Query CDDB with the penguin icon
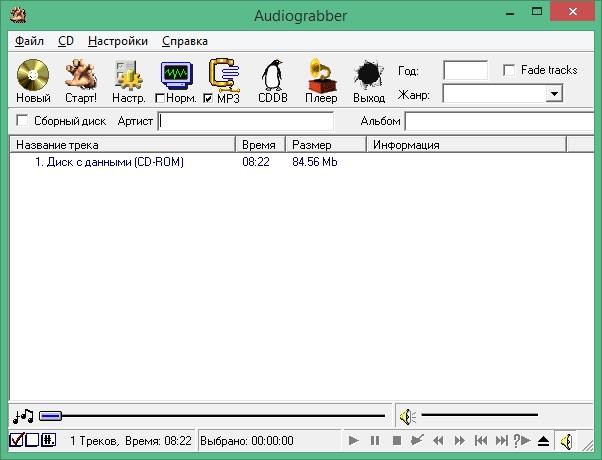 pyautogui.click(x=273, y=75)
